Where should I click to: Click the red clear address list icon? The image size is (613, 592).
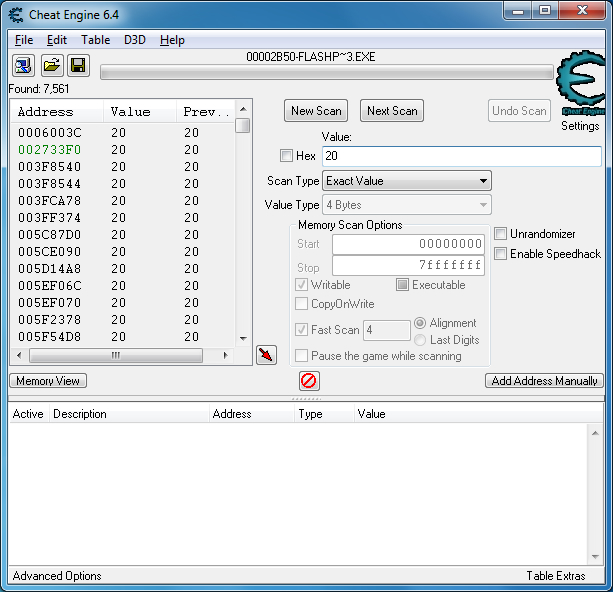point(309,381)
